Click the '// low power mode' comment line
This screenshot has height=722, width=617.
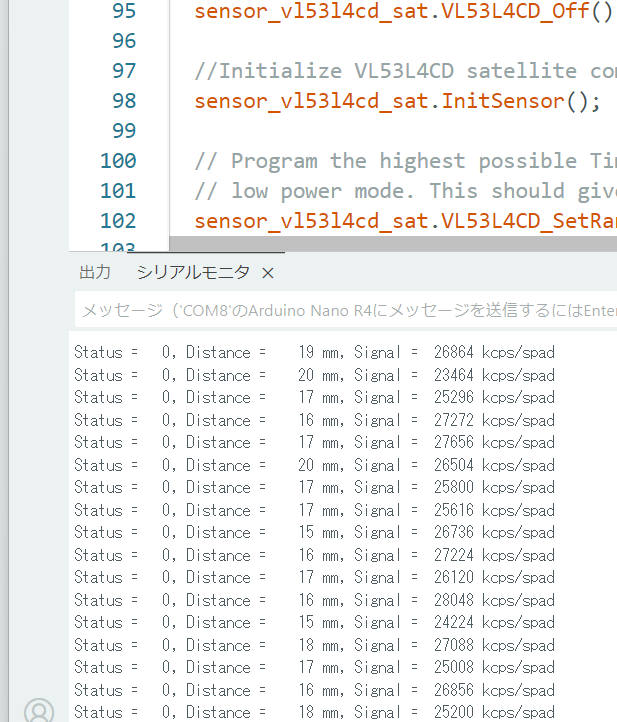click(x=410, y=191)
